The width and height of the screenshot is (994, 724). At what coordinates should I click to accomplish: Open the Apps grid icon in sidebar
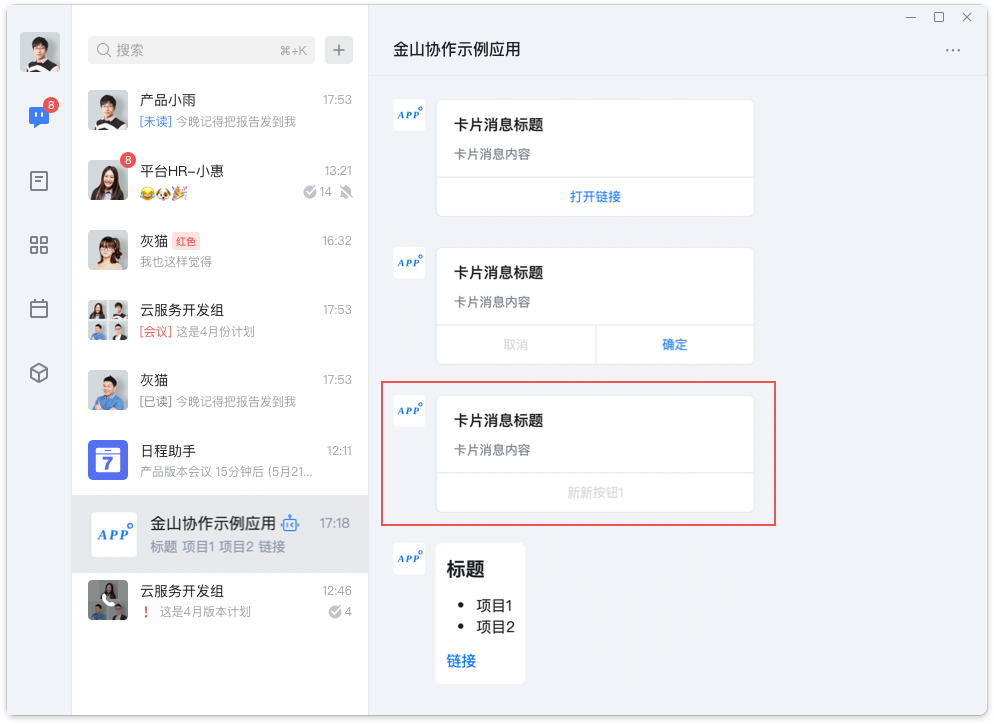tap(38, 245)
